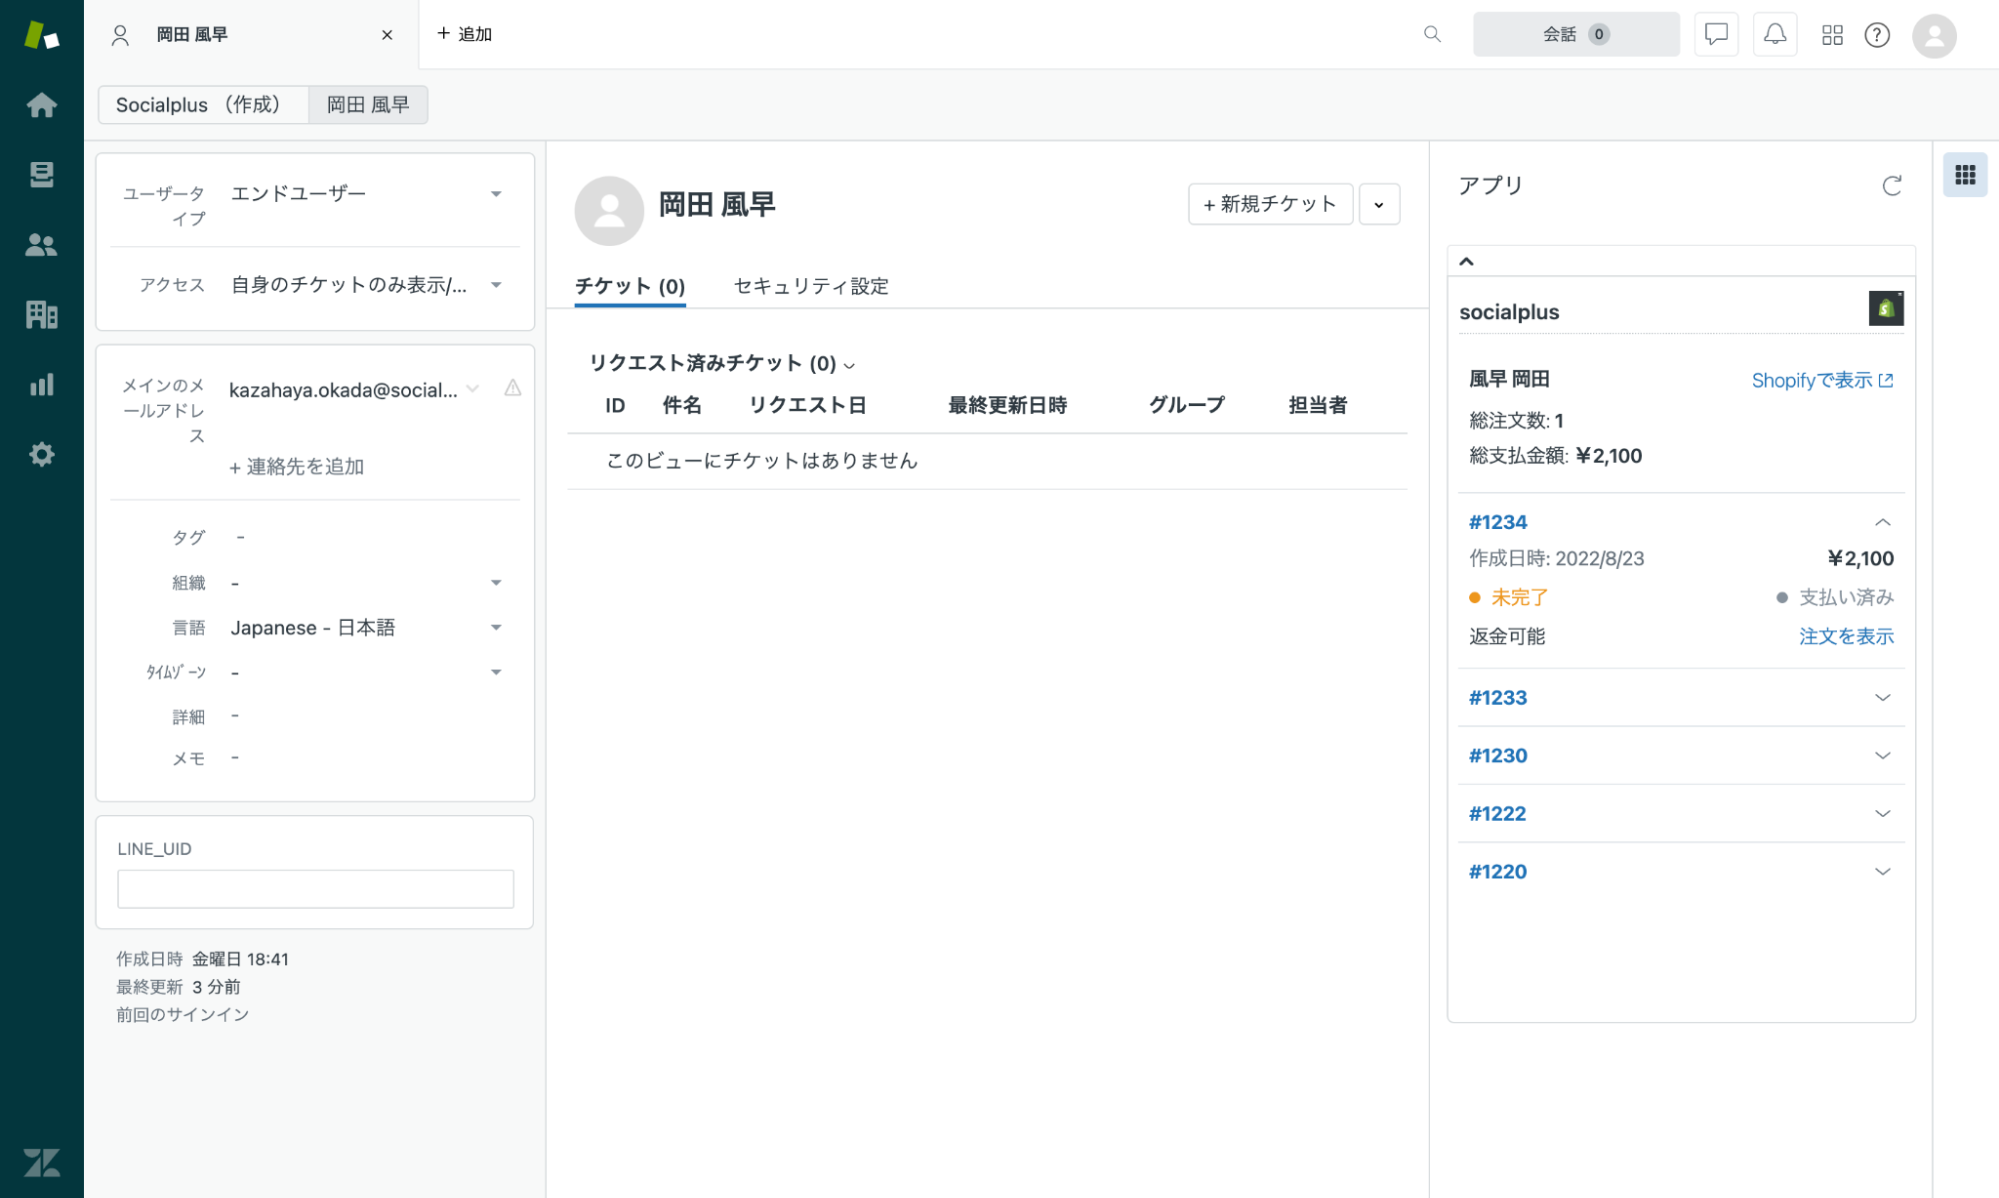Open the search magnifier icon
The image size is (1999, 1198).
point(1432,34)
